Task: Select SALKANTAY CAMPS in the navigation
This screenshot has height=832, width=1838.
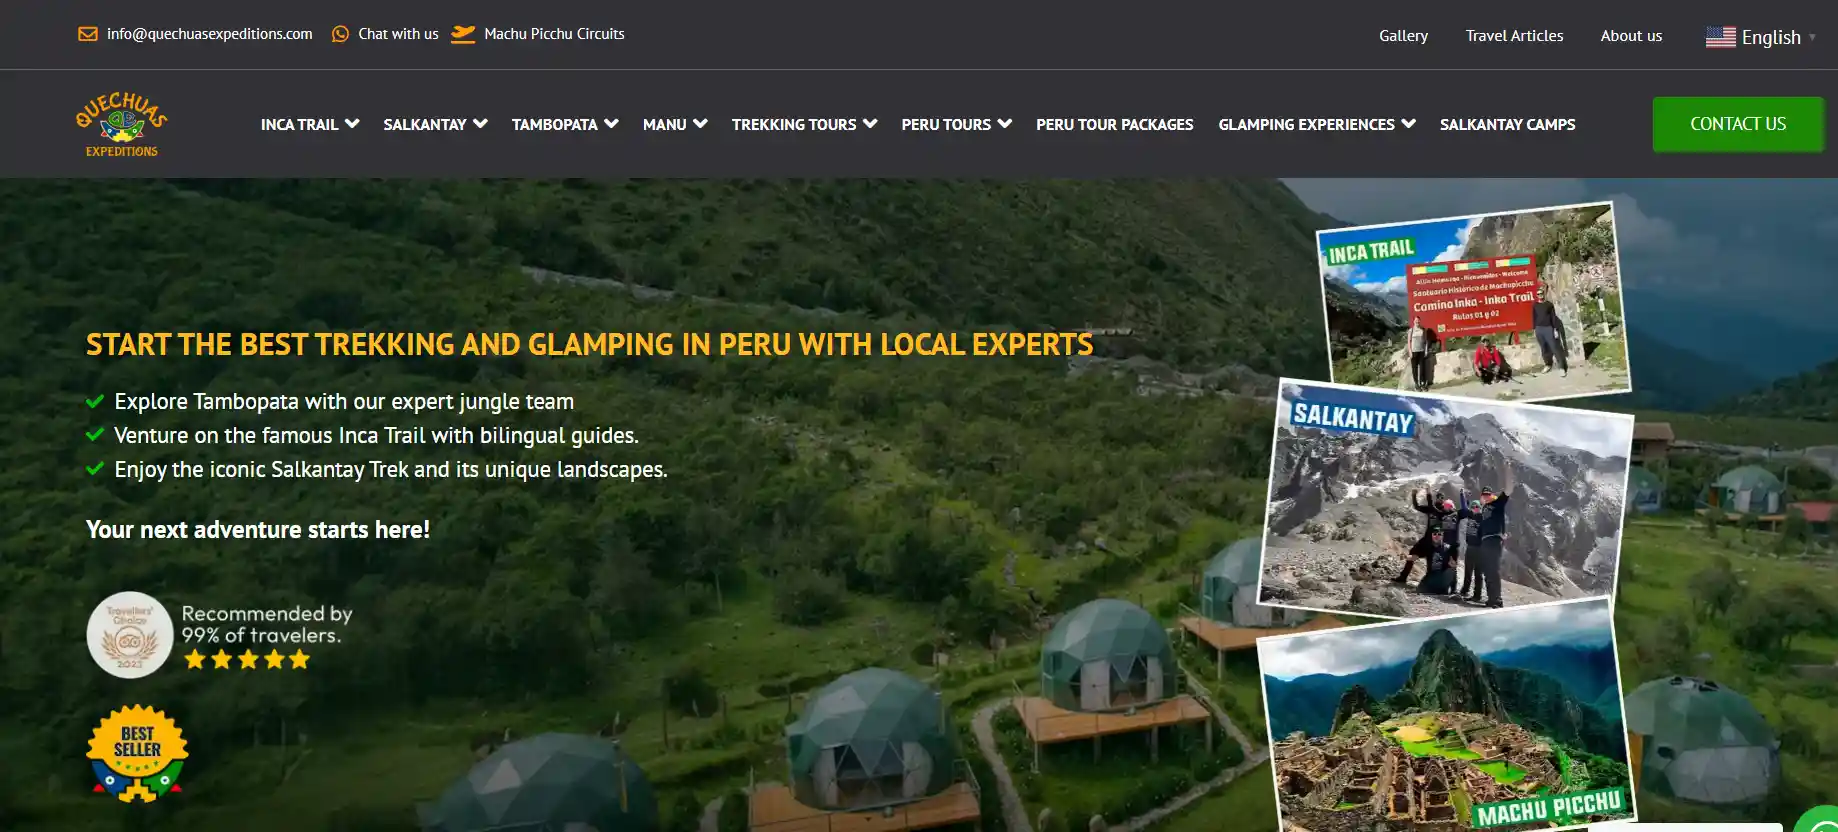Action: point(1508,124)
